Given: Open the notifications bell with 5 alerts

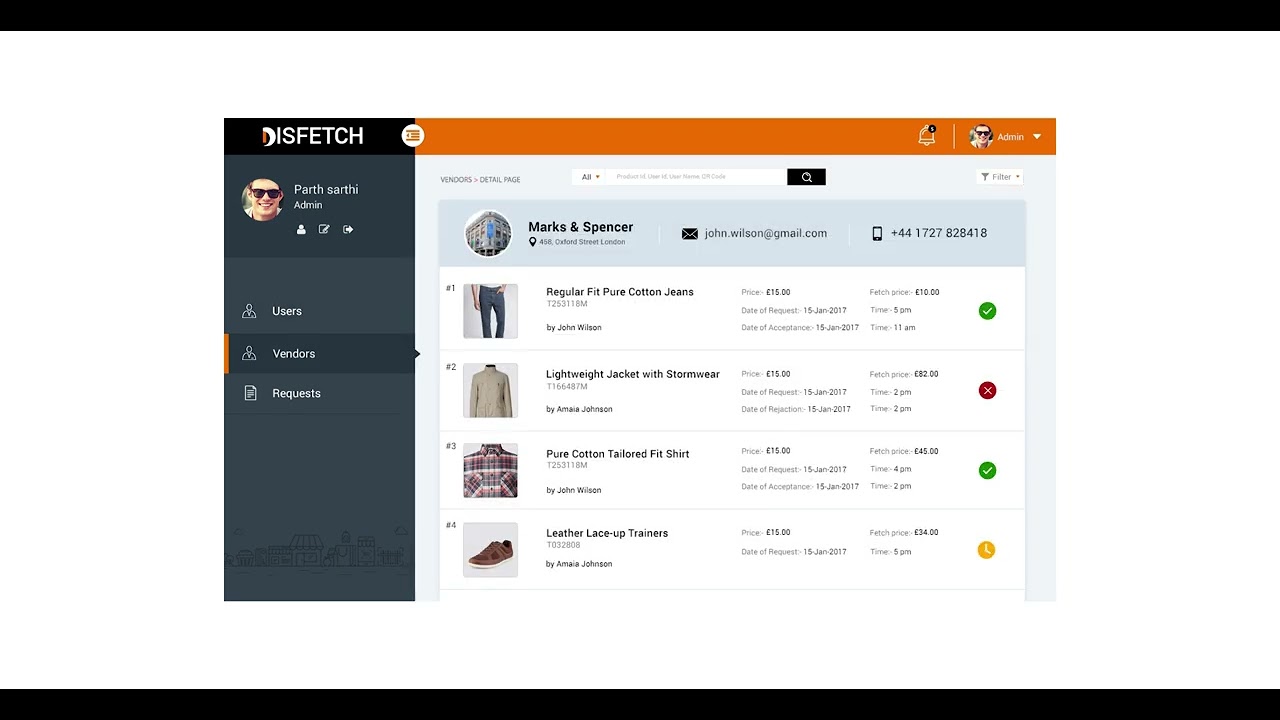Looking at the screenshot, I should click(x=925, y=136).
